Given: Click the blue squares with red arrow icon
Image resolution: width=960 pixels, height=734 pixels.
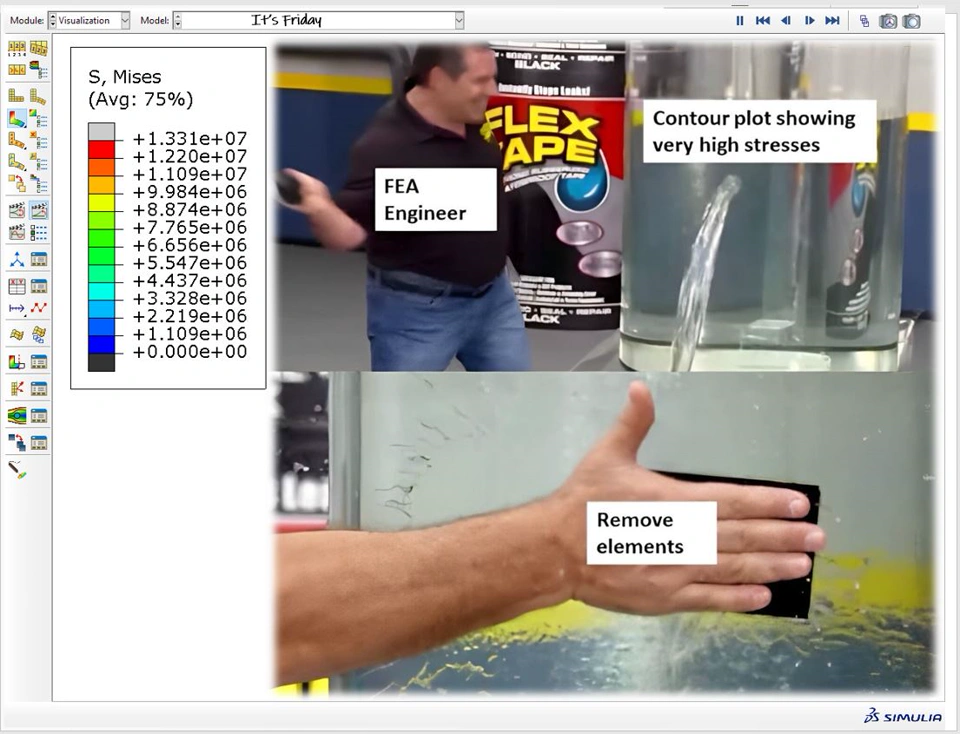Looking at the screenshot, I should (x=17, y=443).
